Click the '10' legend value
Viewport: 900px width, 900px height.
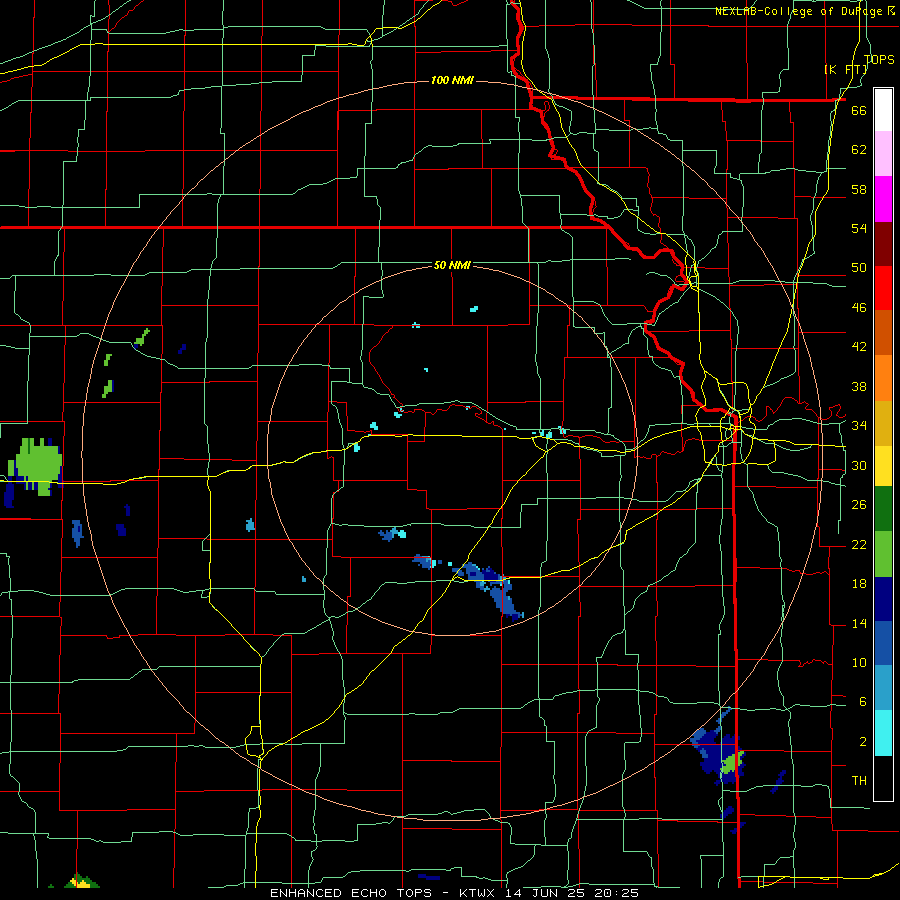pos(859,662)
